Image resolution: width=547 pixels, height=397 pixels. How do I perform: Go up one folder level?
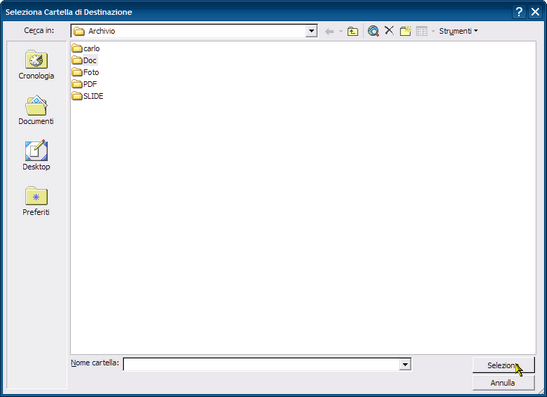(x=353, y=31)
